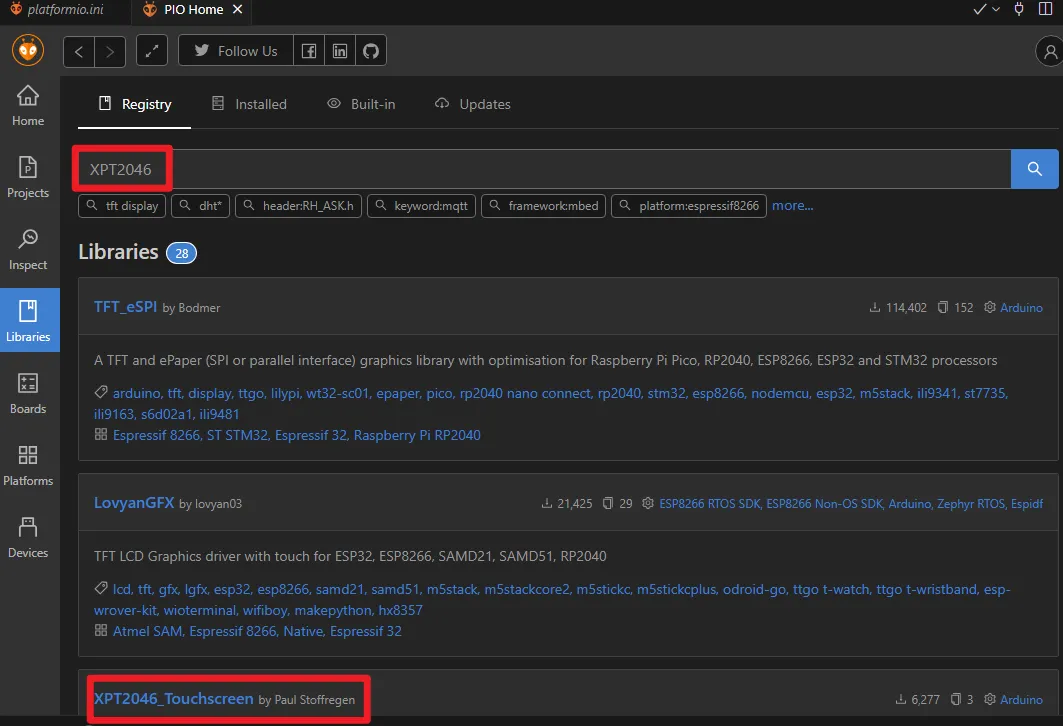Switch to the Installed tab
The height and width of the screenshot is (726, 1063).
click(x=249, y=104)
